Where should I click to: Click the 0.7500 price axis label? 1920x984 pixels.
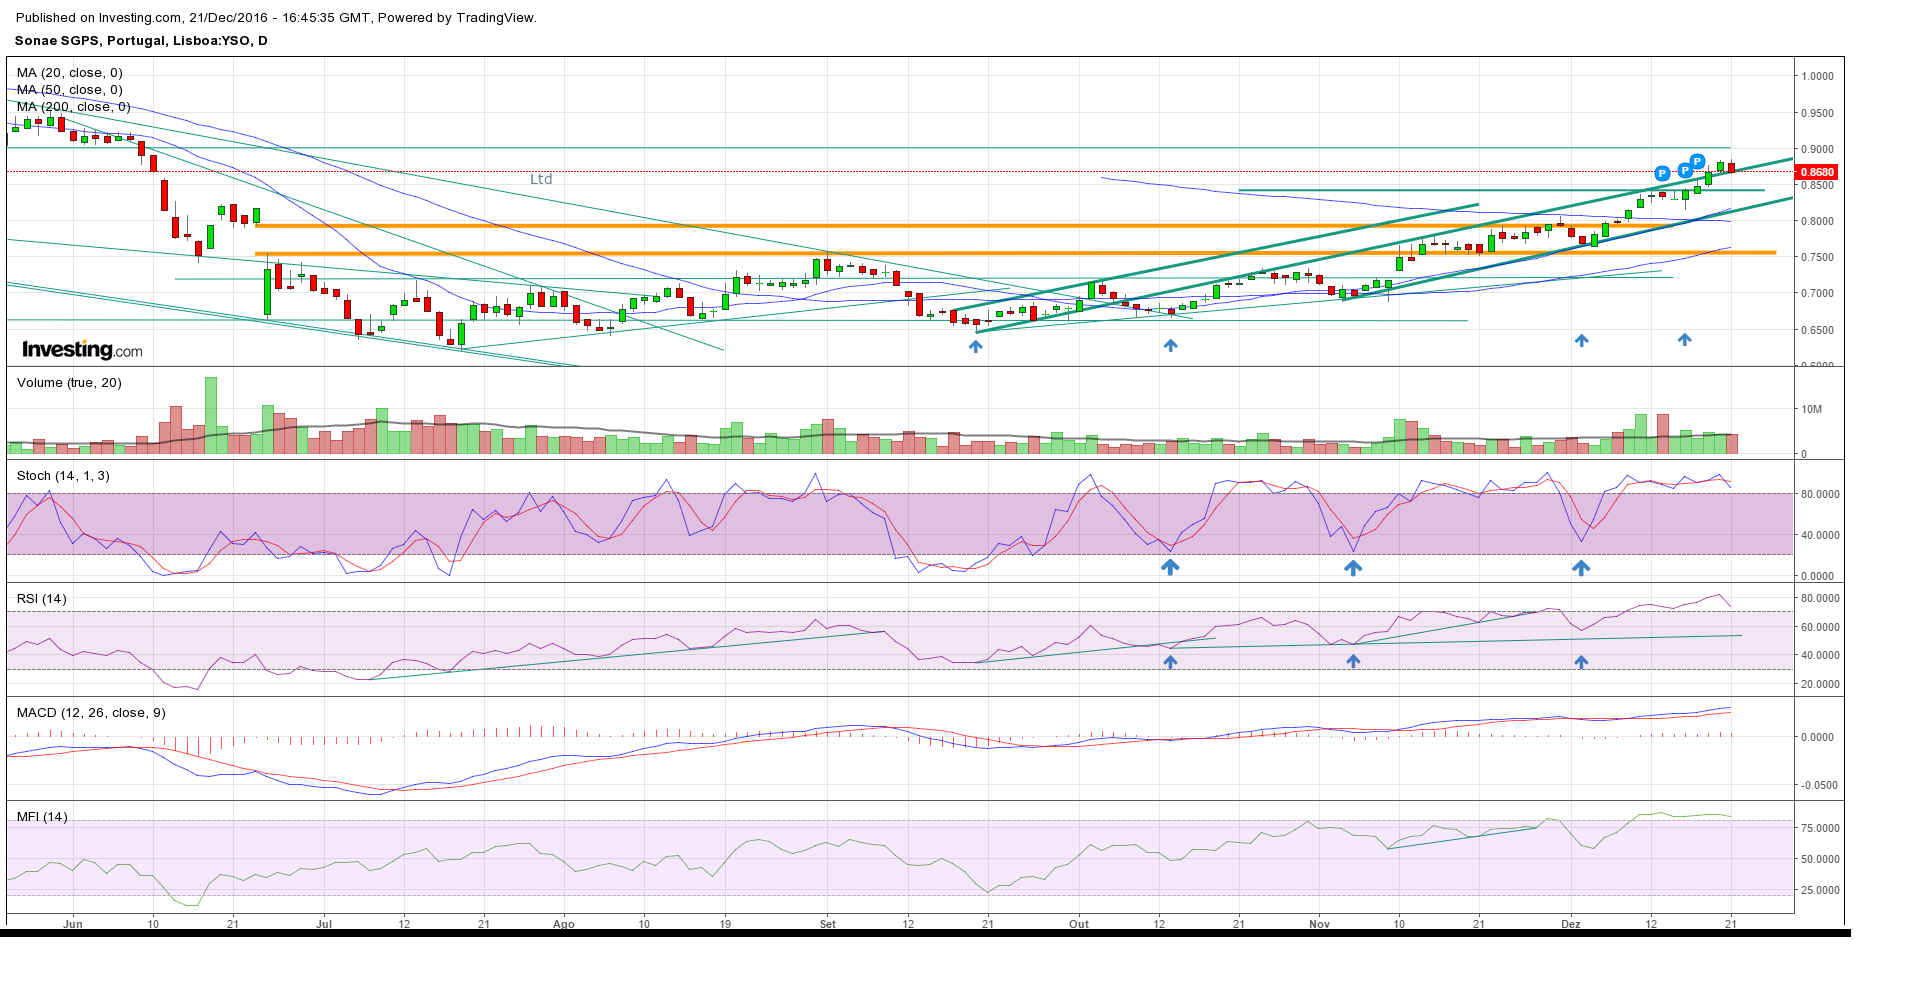point(1818,257)
